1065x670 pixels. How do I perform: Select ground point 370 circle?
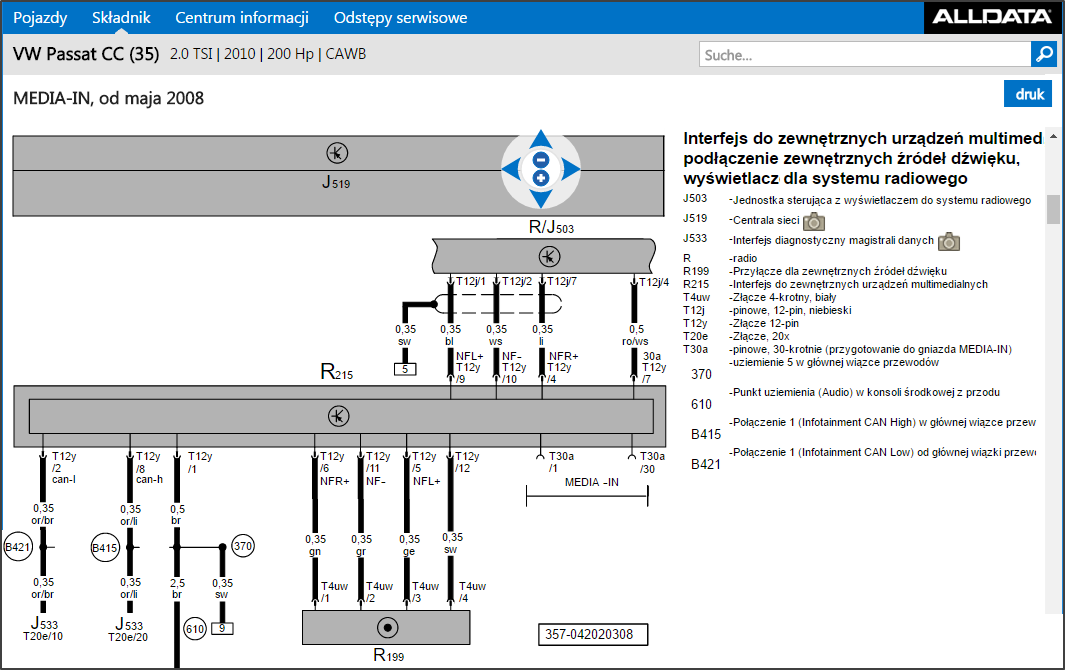point(243,546)
